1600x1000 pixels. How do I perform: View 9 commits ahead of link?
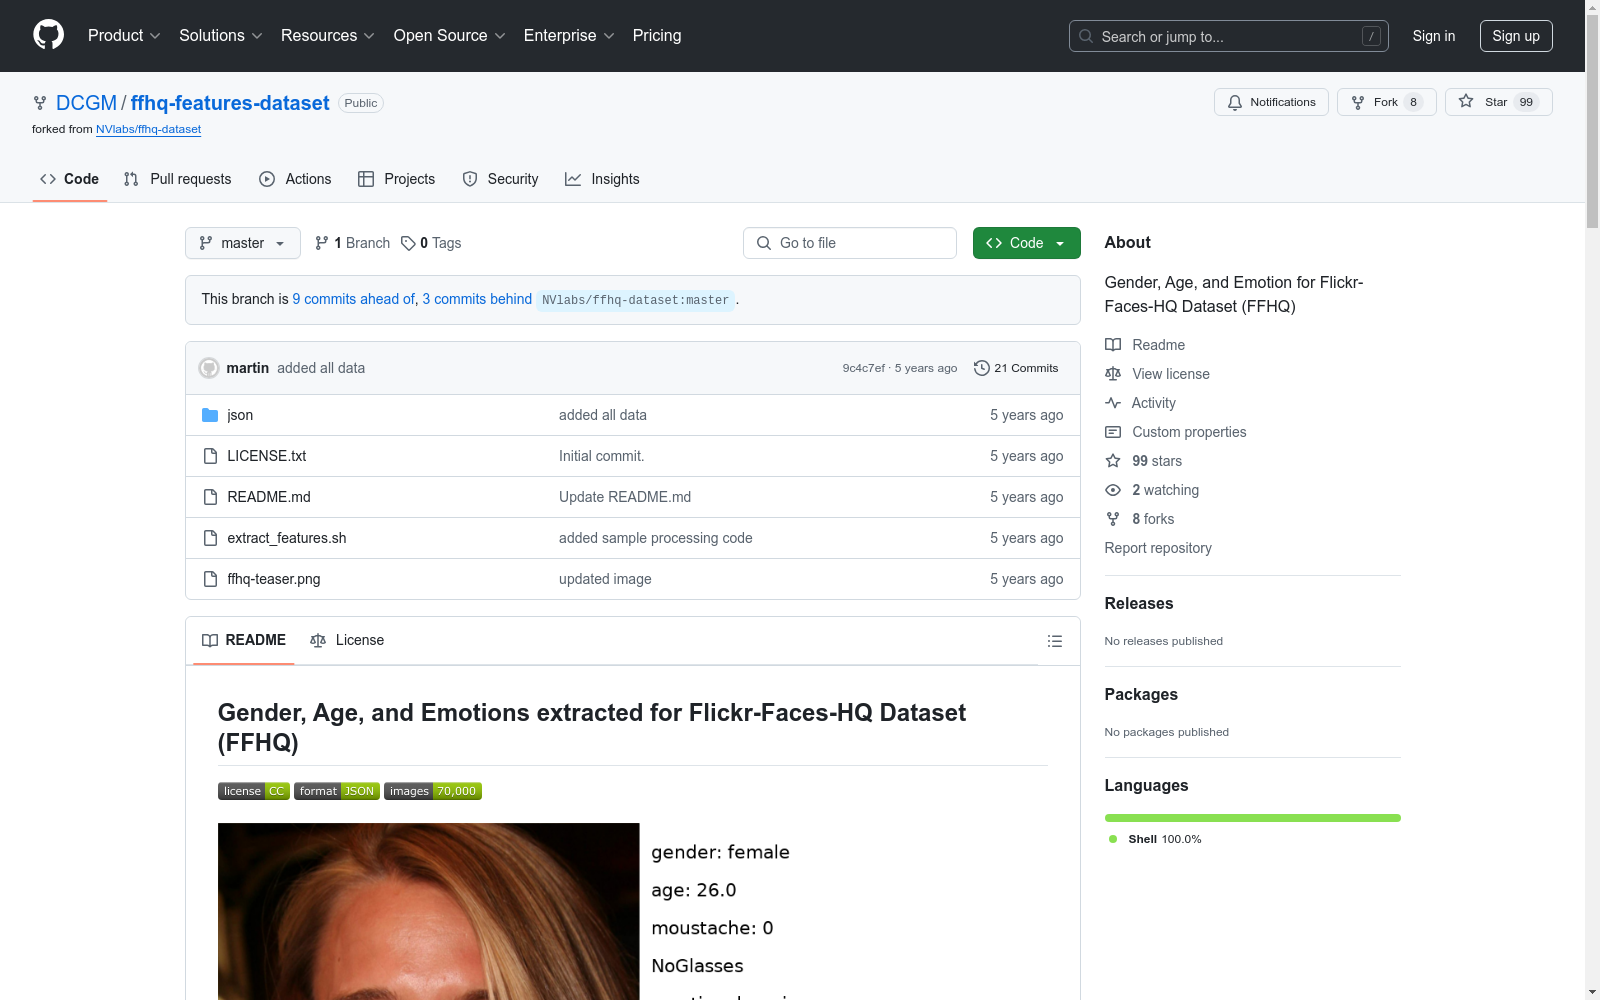(x=353, y=299)
